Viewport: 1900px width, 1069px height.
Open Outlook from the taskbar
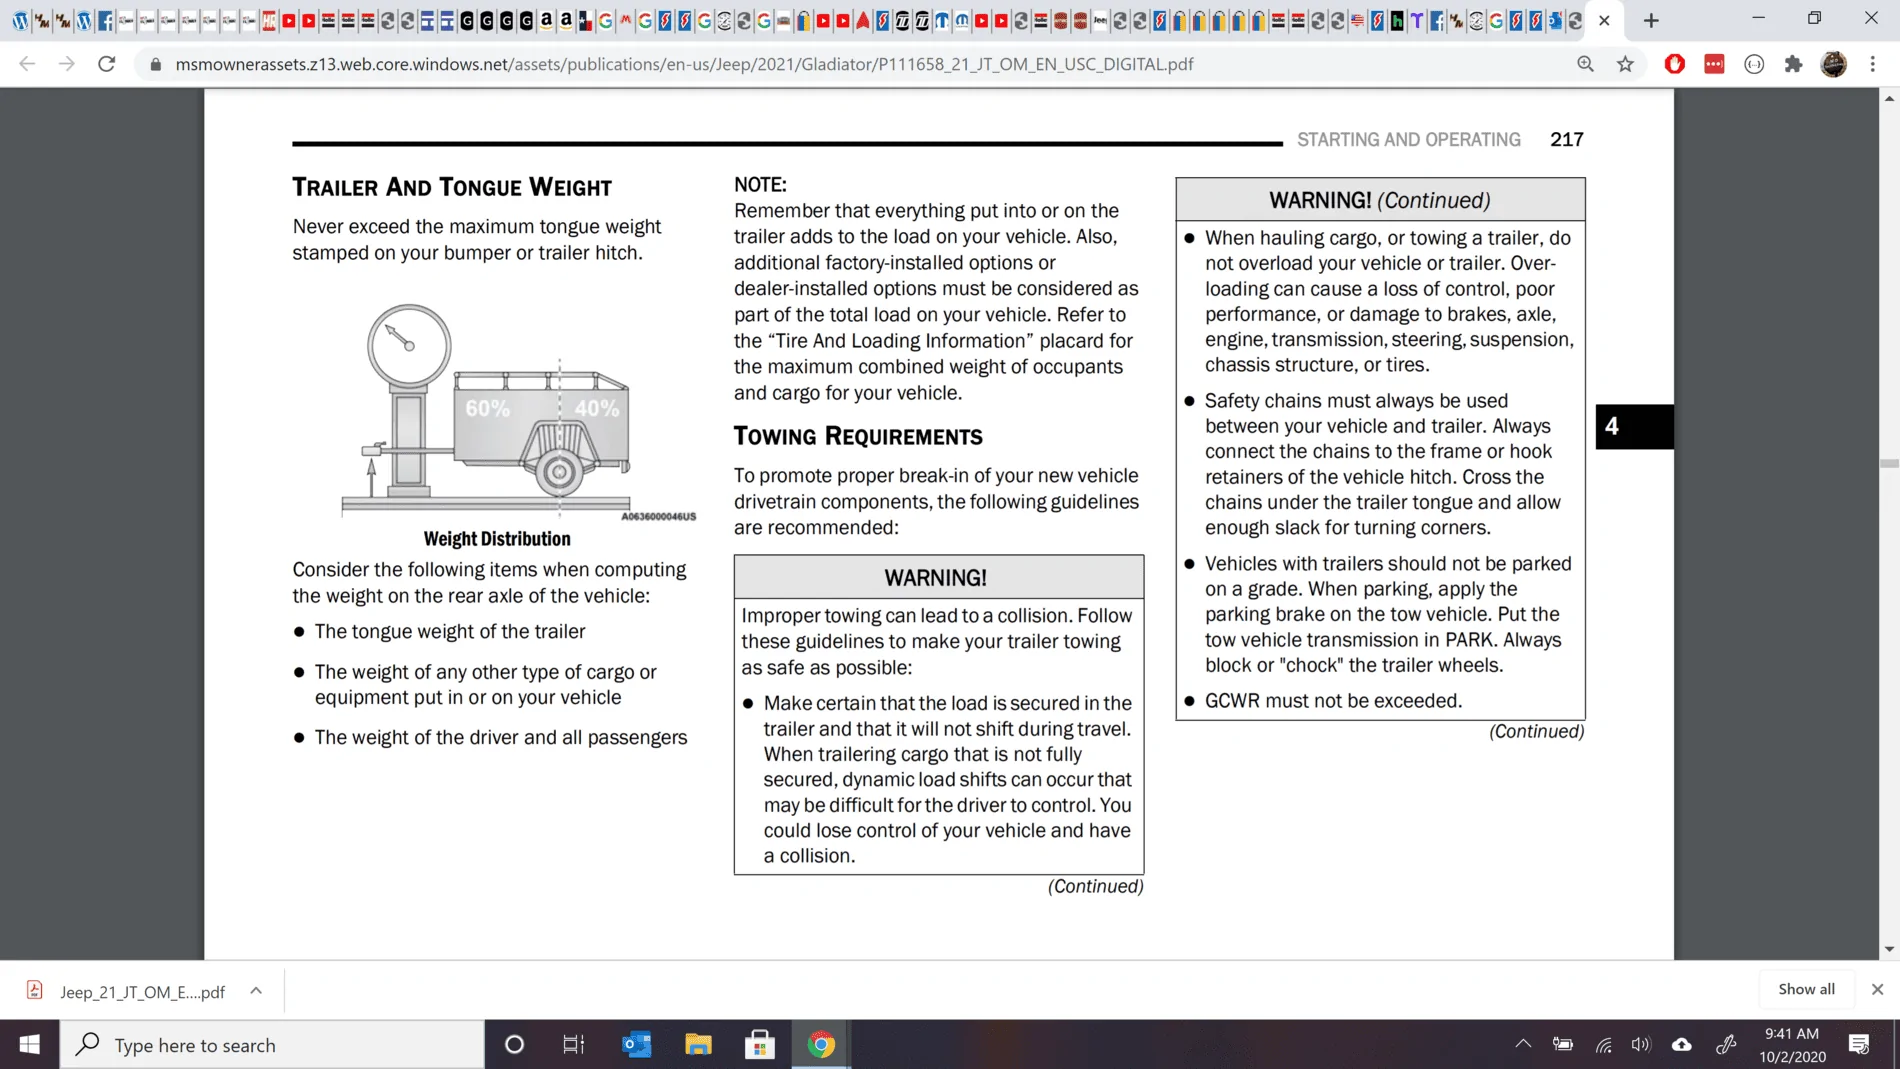point(636,1045)
